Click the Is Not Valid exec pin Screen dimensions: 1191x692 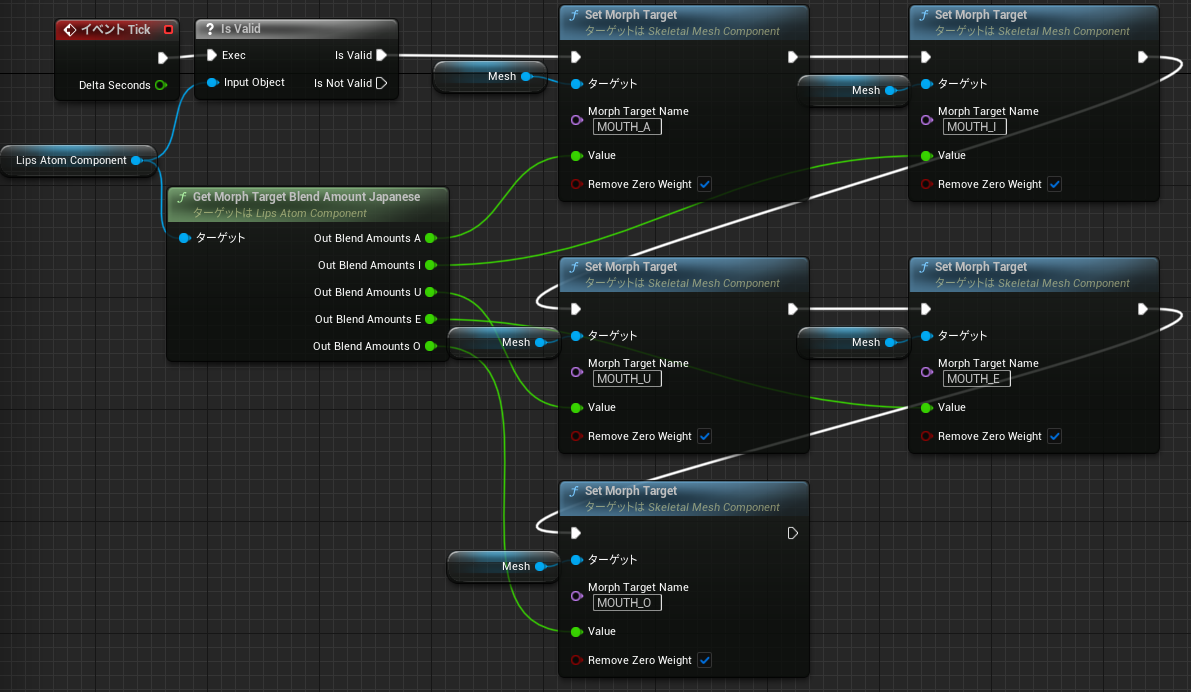coord(381,83)
